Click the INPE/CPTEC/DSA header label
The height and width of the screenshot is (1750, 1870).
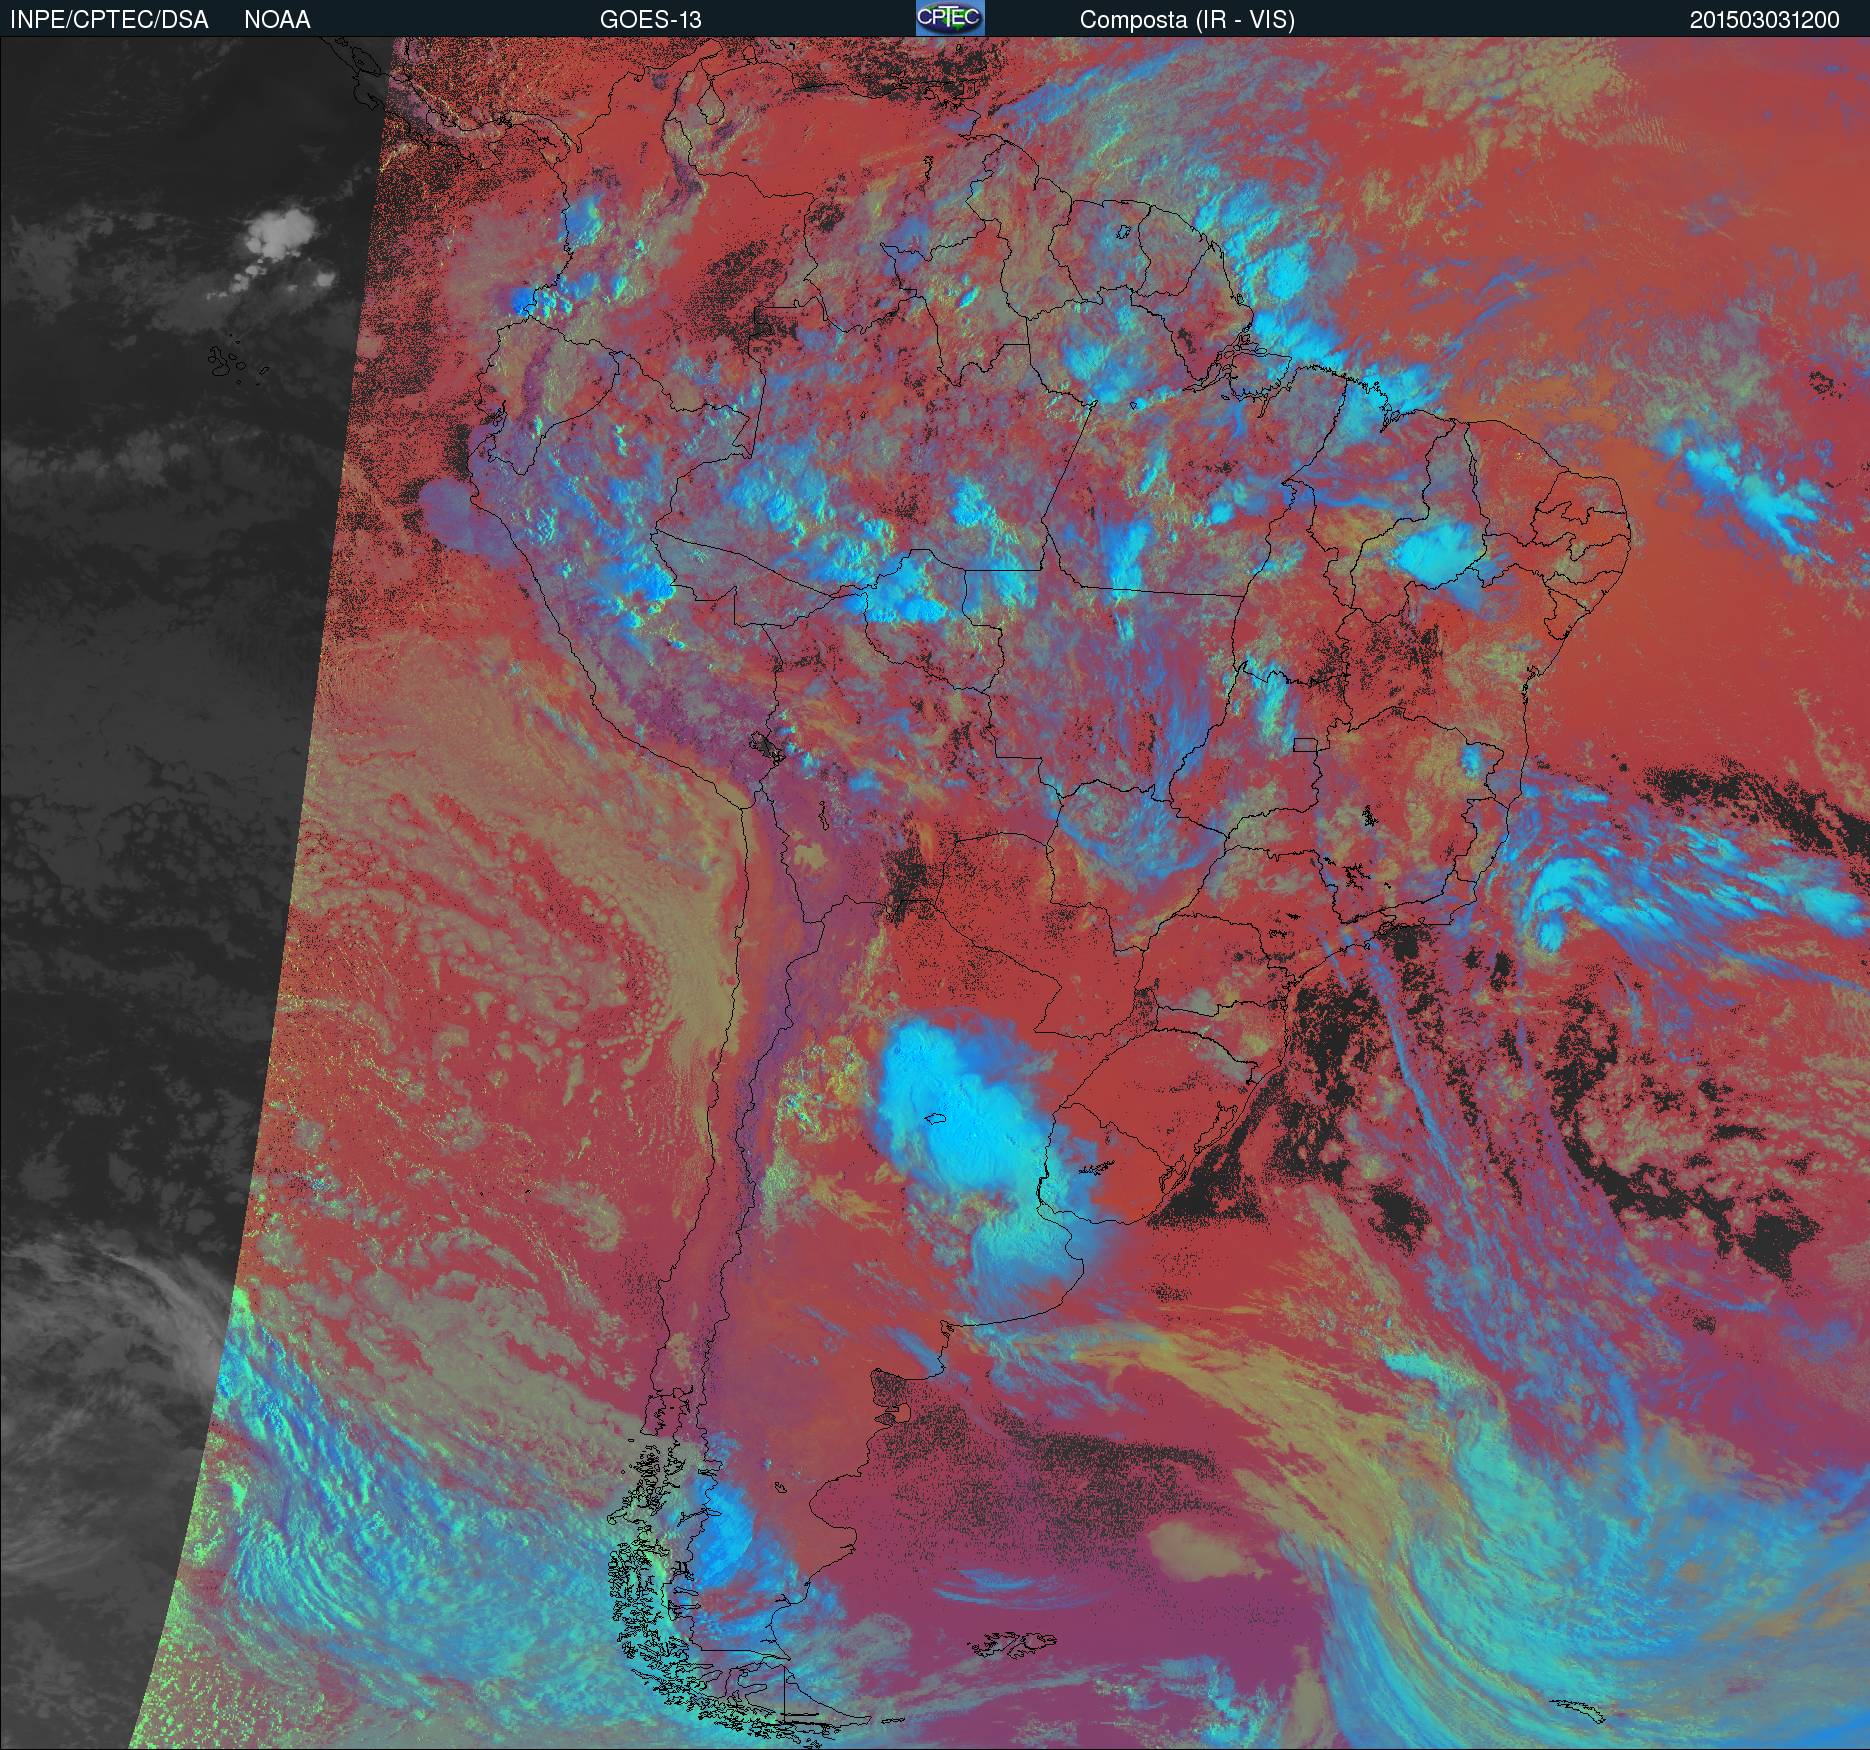[109, 20]
